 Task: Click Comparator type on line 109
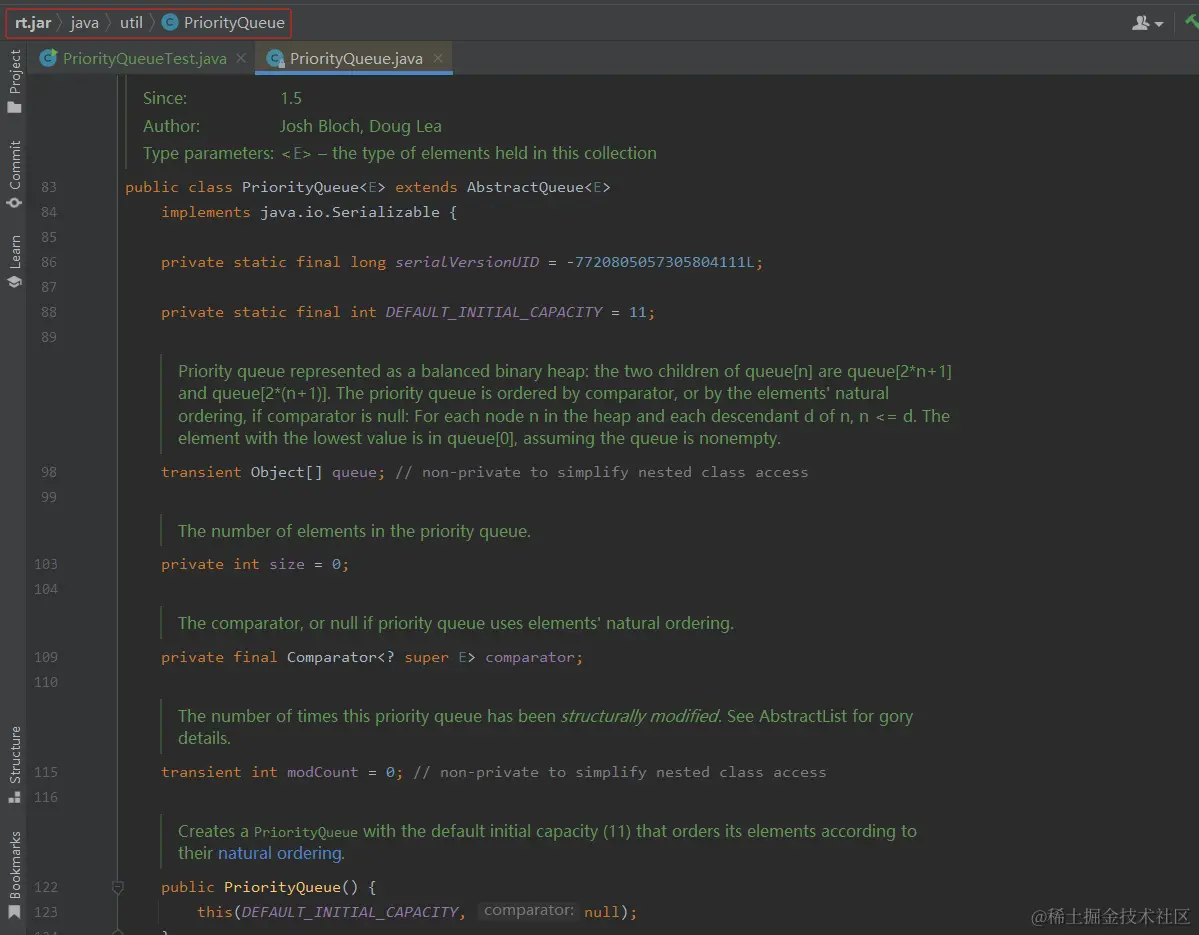[x=332, y=657]
